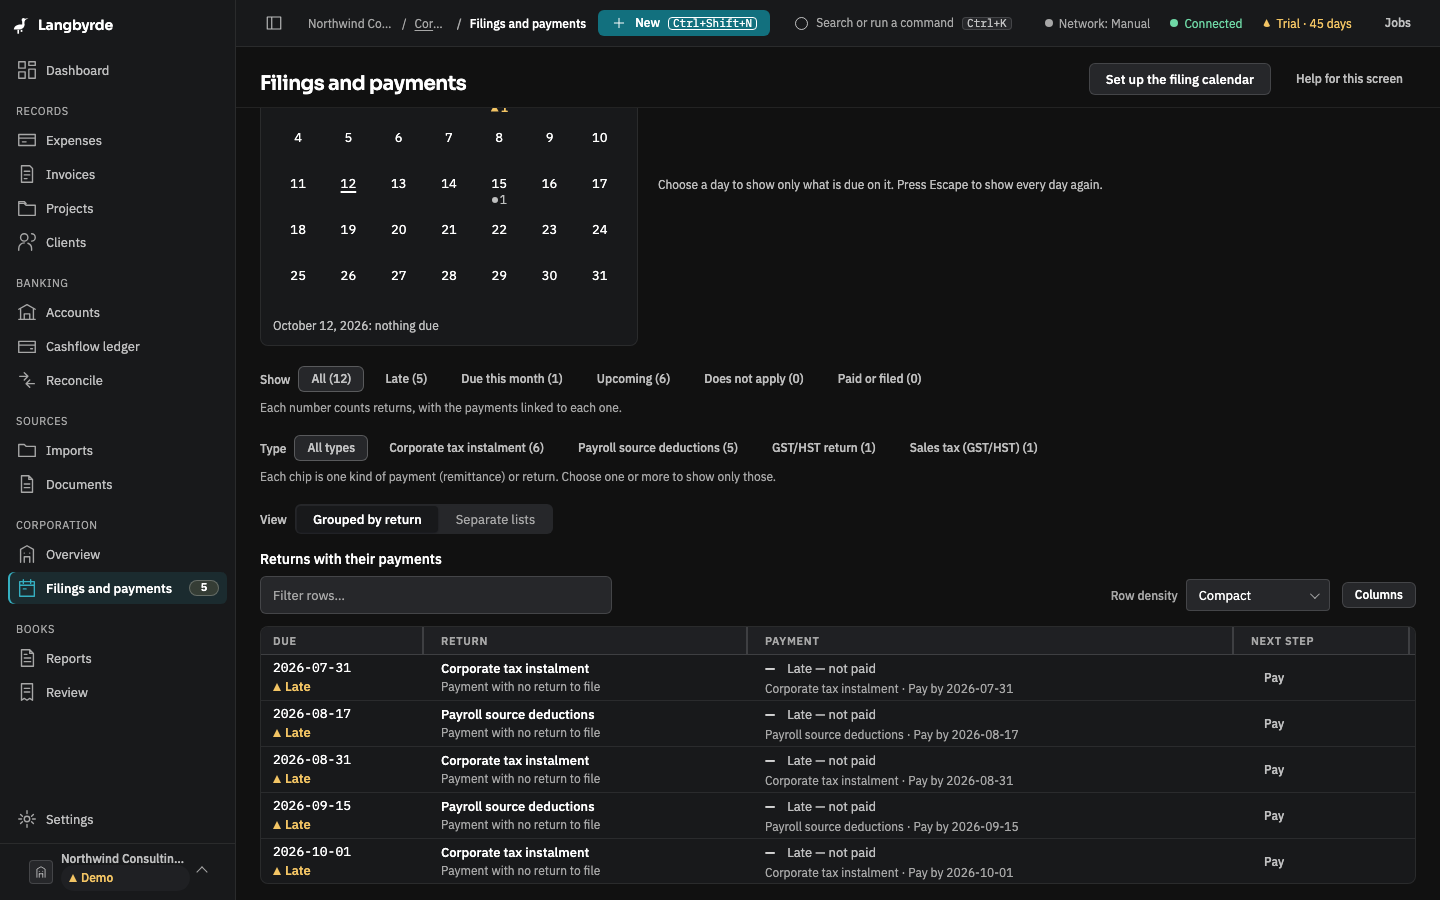1440x900 pixels.
Task: Open Help for this screen
Action: 1349,79
